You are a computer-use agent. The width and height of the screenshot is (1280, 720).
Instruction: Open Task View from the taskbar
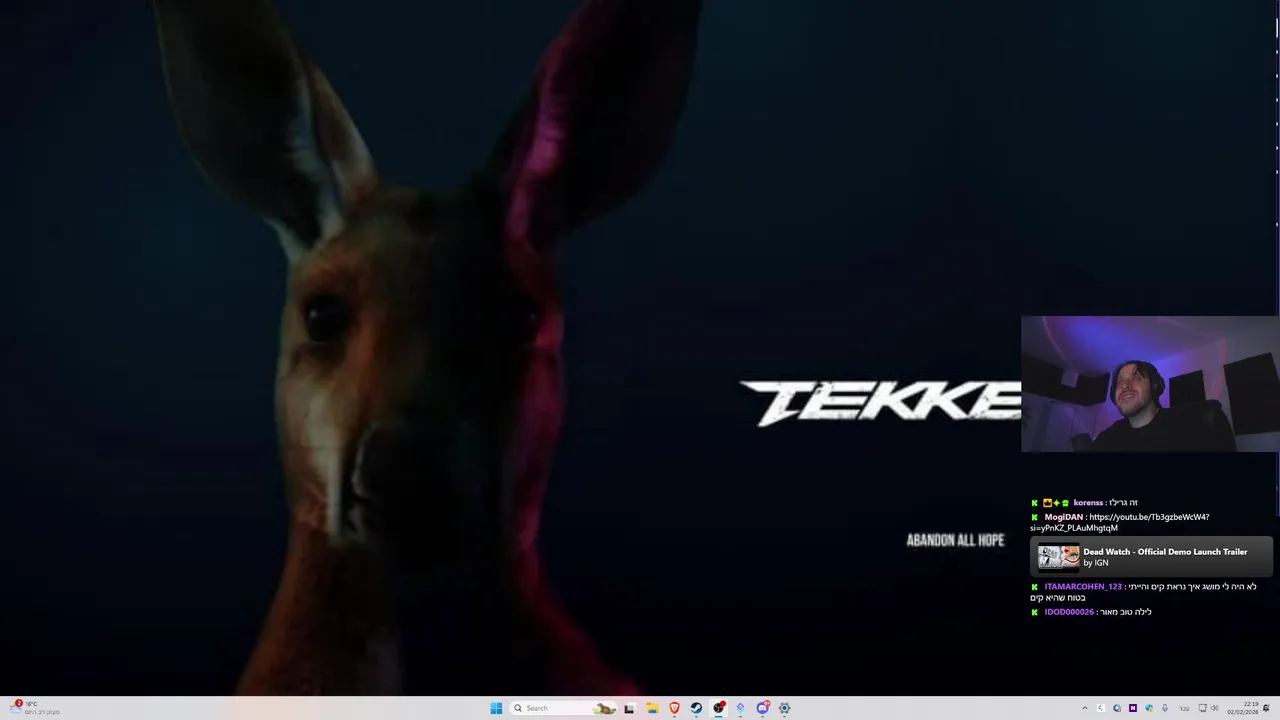[629, 708]
